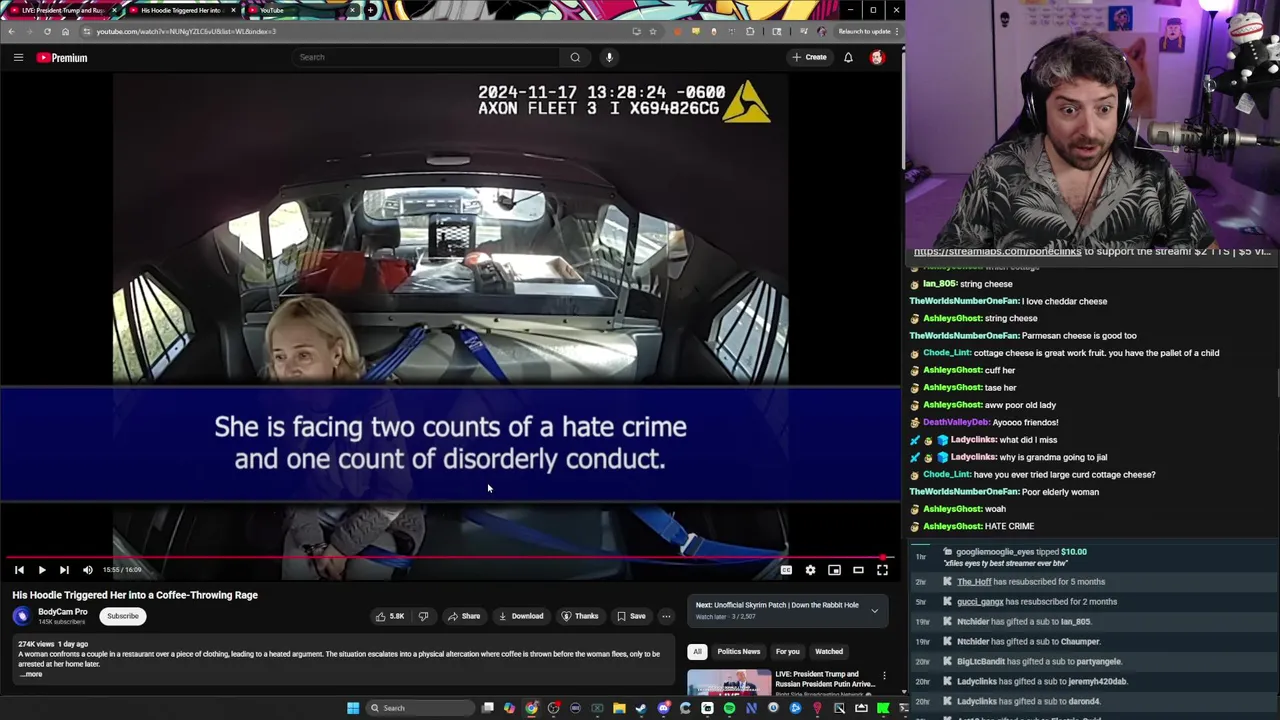Share the video
Screen dimensions: 1280x720
464,616
